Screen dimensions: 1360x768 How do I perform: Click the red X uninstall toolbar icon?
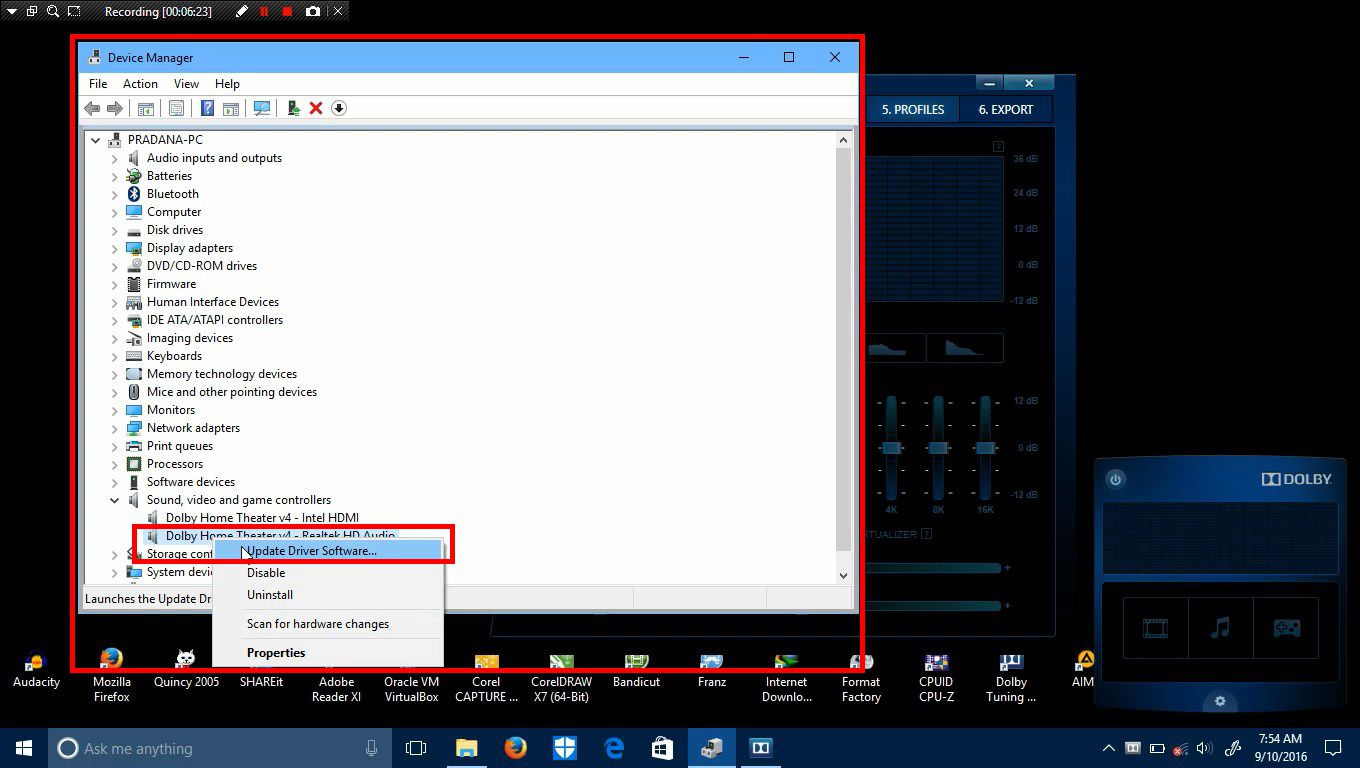(x=316, y=108)
